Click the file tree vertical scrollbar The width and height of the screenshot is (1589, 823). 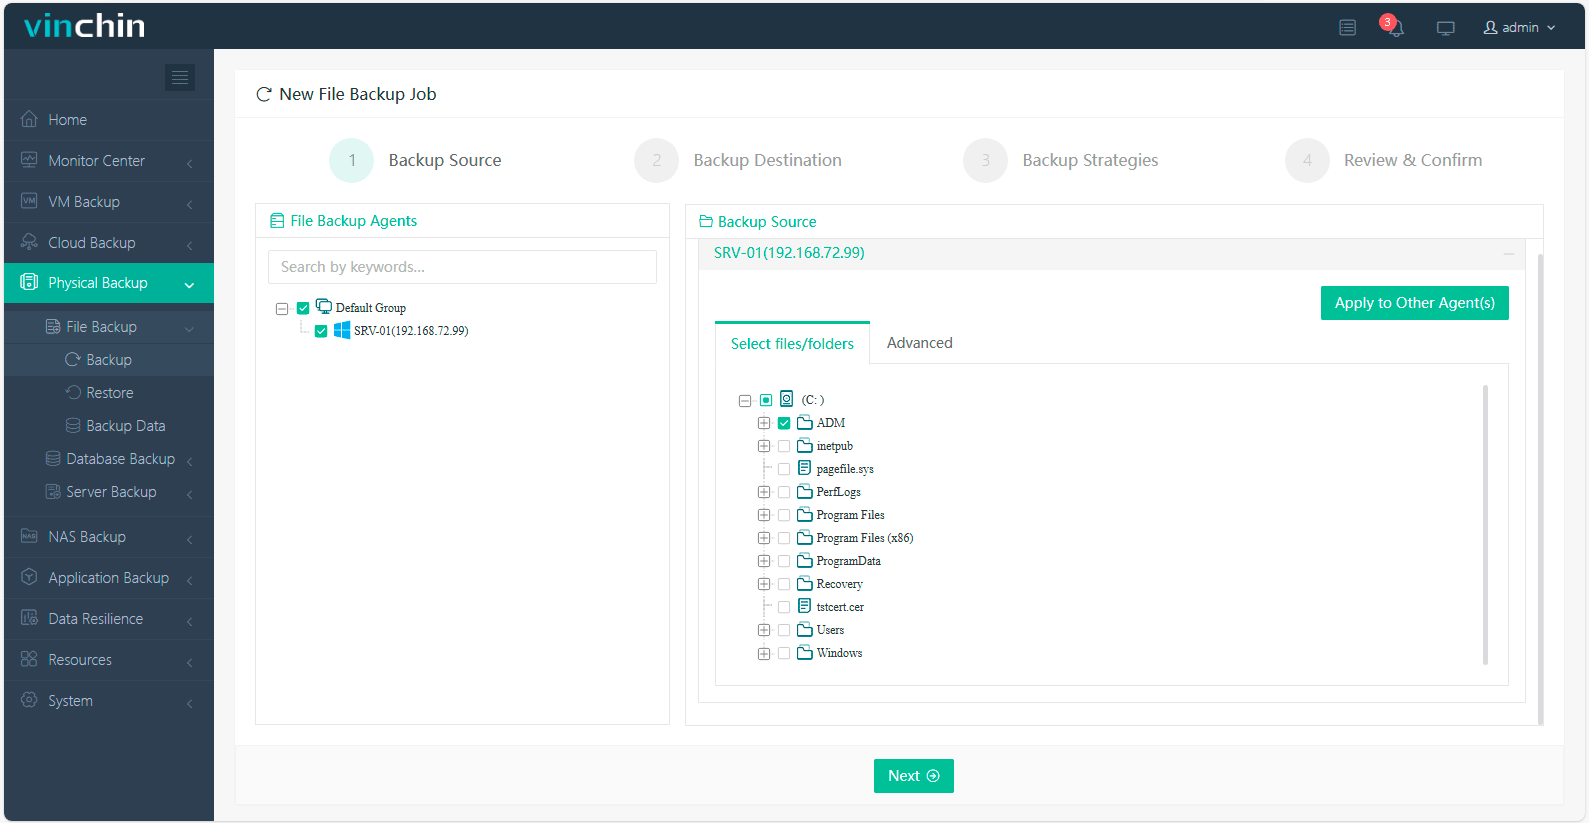click(1485, 524)
